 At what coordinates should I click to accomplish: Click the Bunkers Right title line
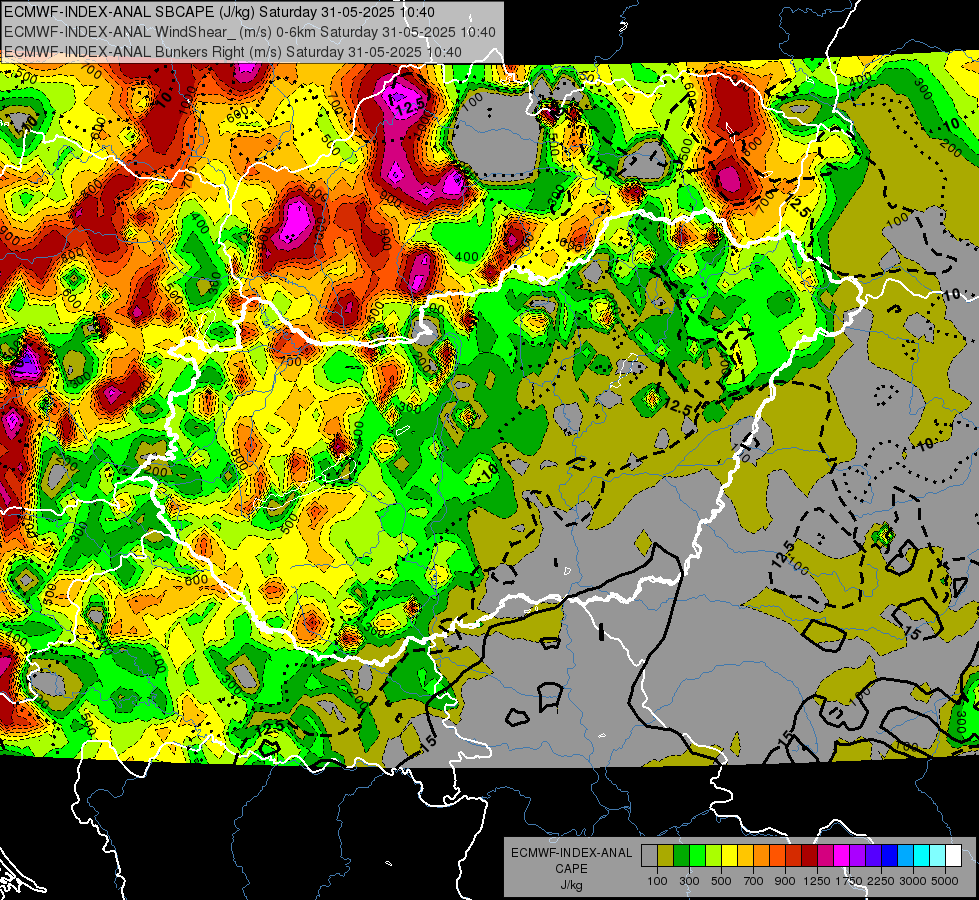pyautogui.click(x=233, y=52)
